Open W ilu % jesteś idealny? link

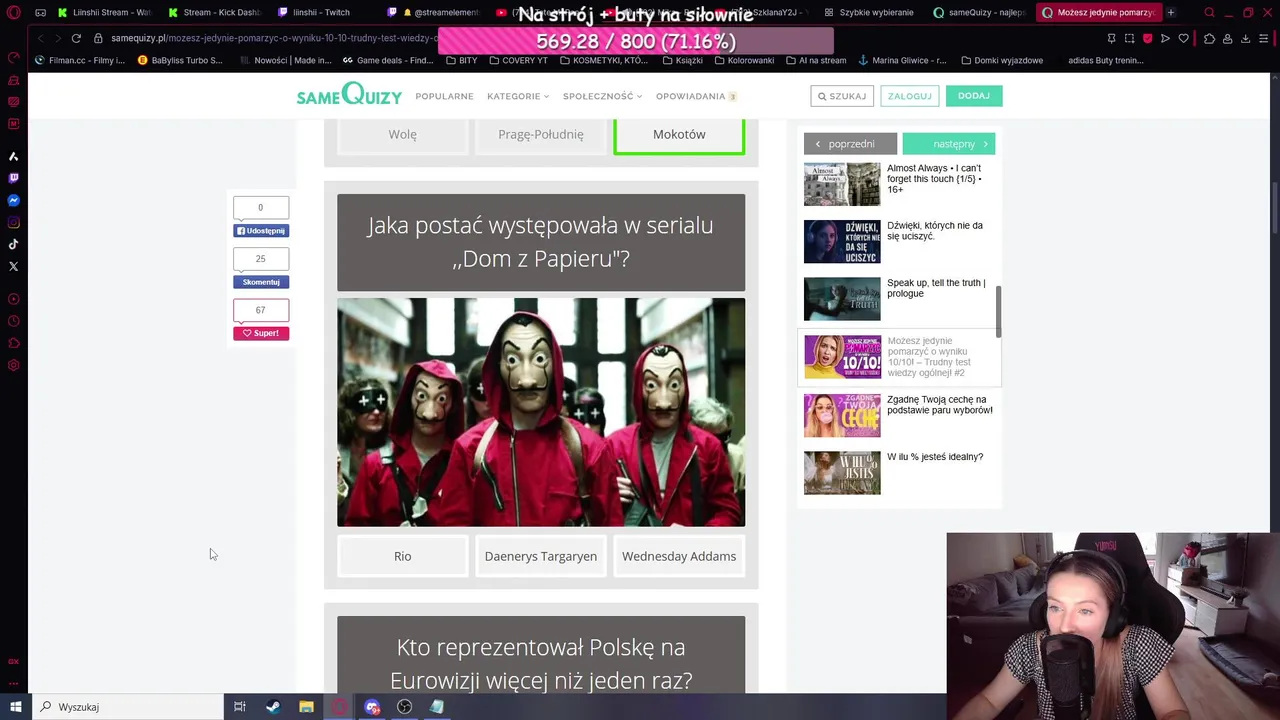coord(935,457)
